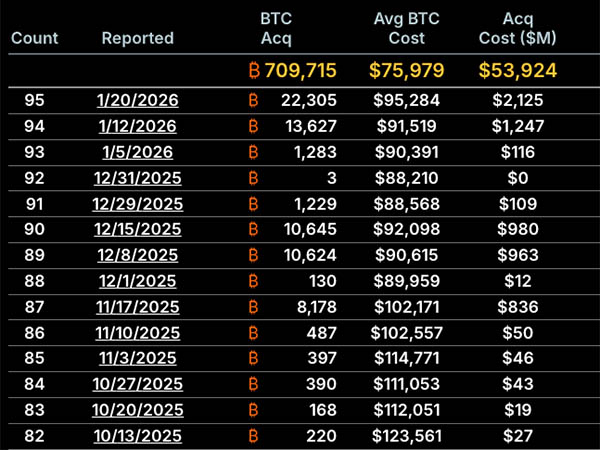Click the Bitcoin icon in the 12/31/2025 row
Screen dimensions: 600x450
click(252, 178)
